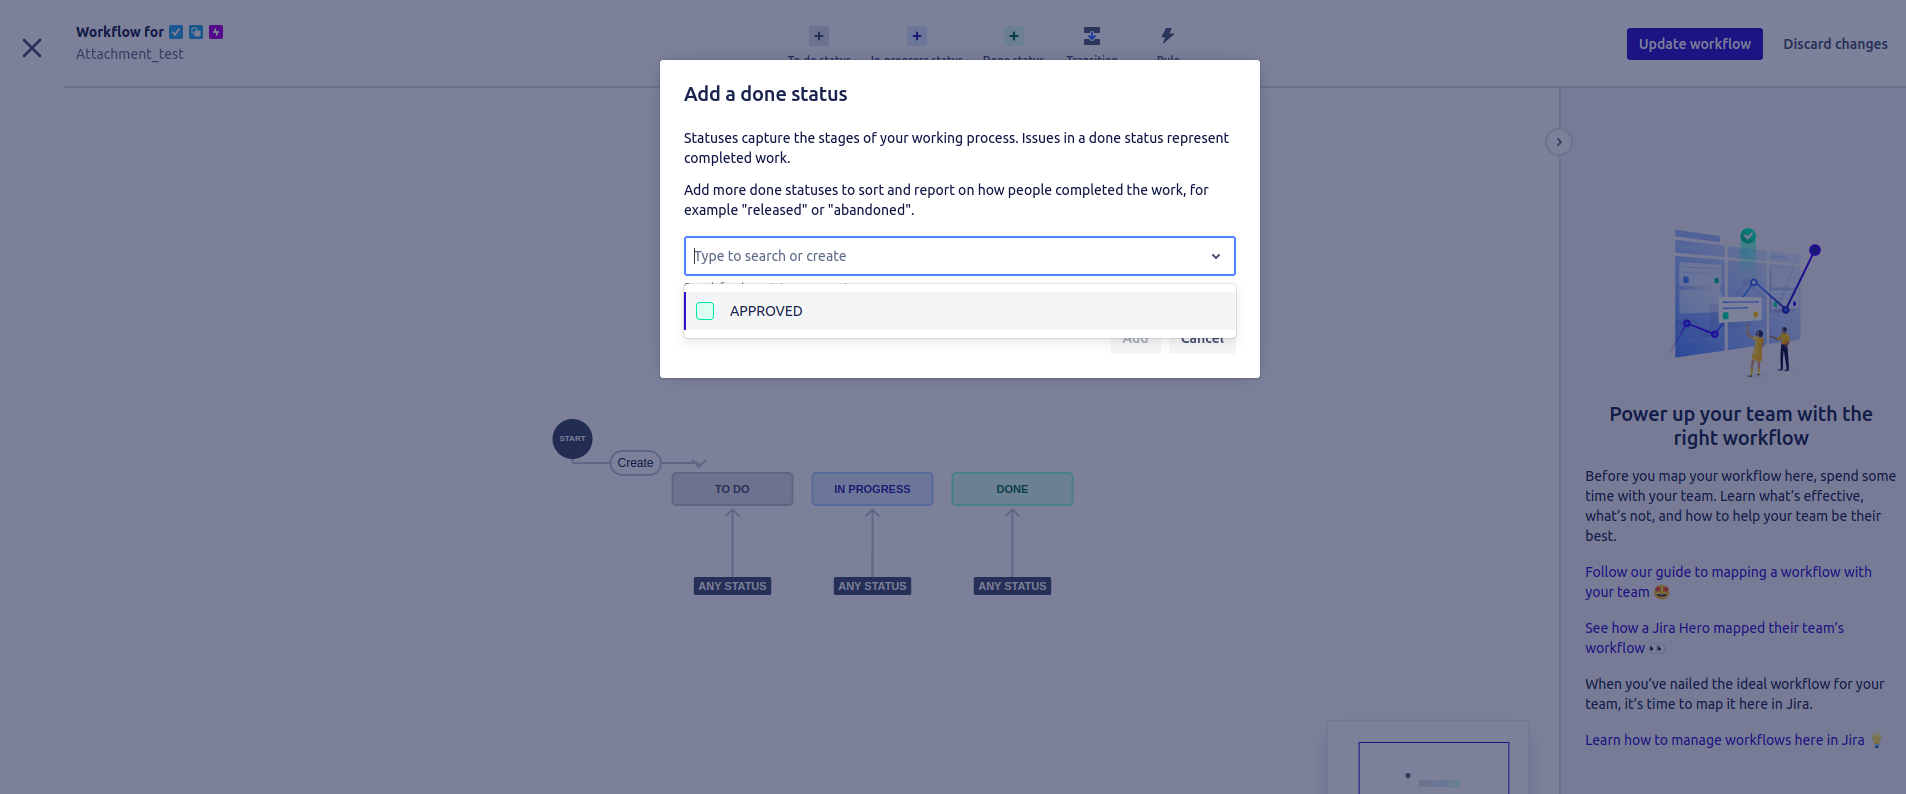Click the add Done status plus icon
This screenshot has width=1906, height=794.
tap(1013, 36)
